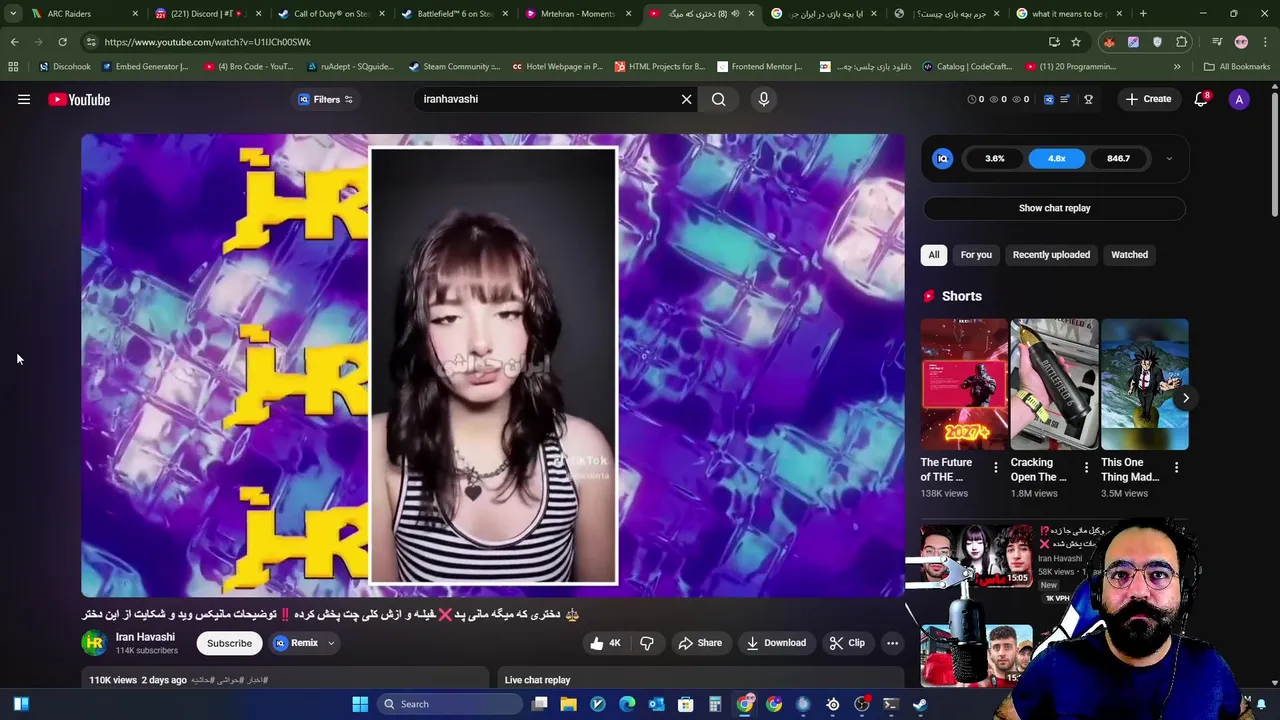Click the Remix button

click(296, 643)
